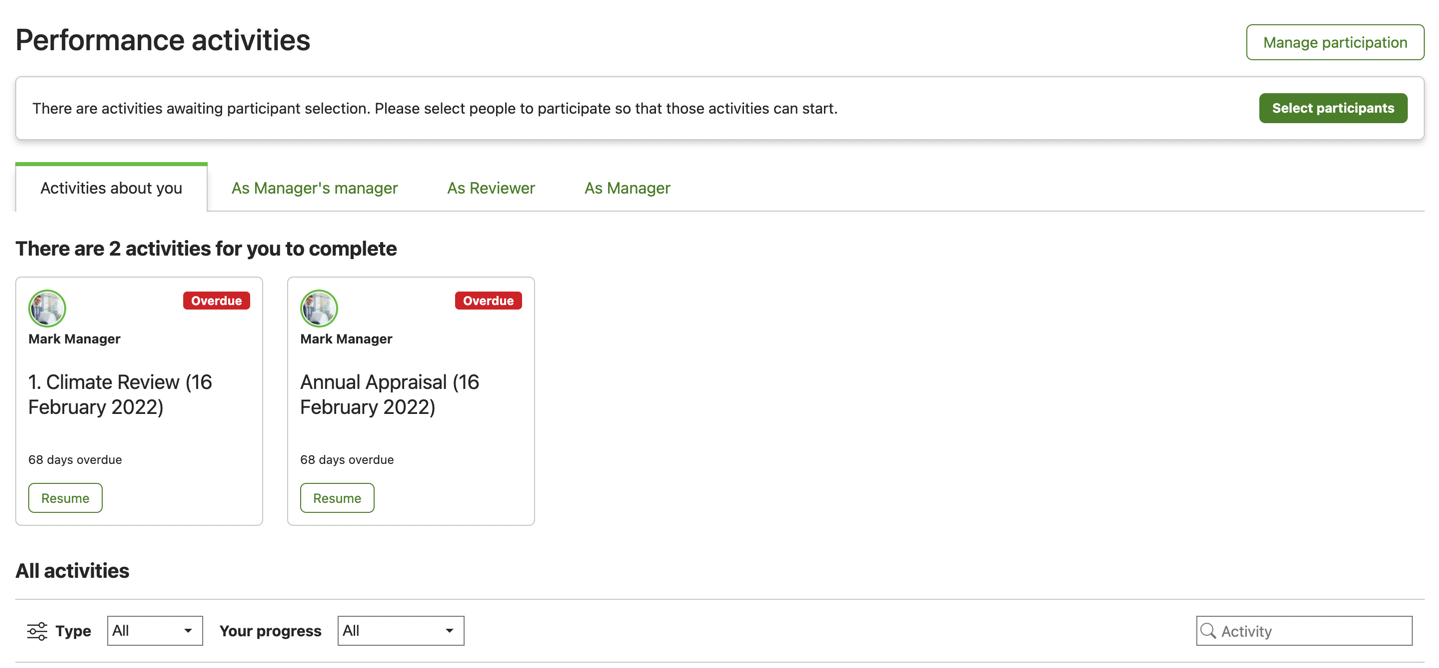Select the As Manager tab

point(627,188)
